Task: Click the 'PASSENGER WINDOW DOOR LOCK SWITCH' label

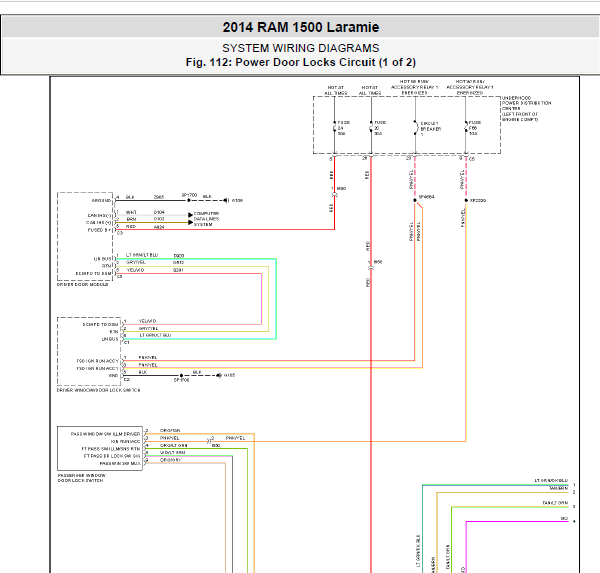Action: [x=82, y=478]
